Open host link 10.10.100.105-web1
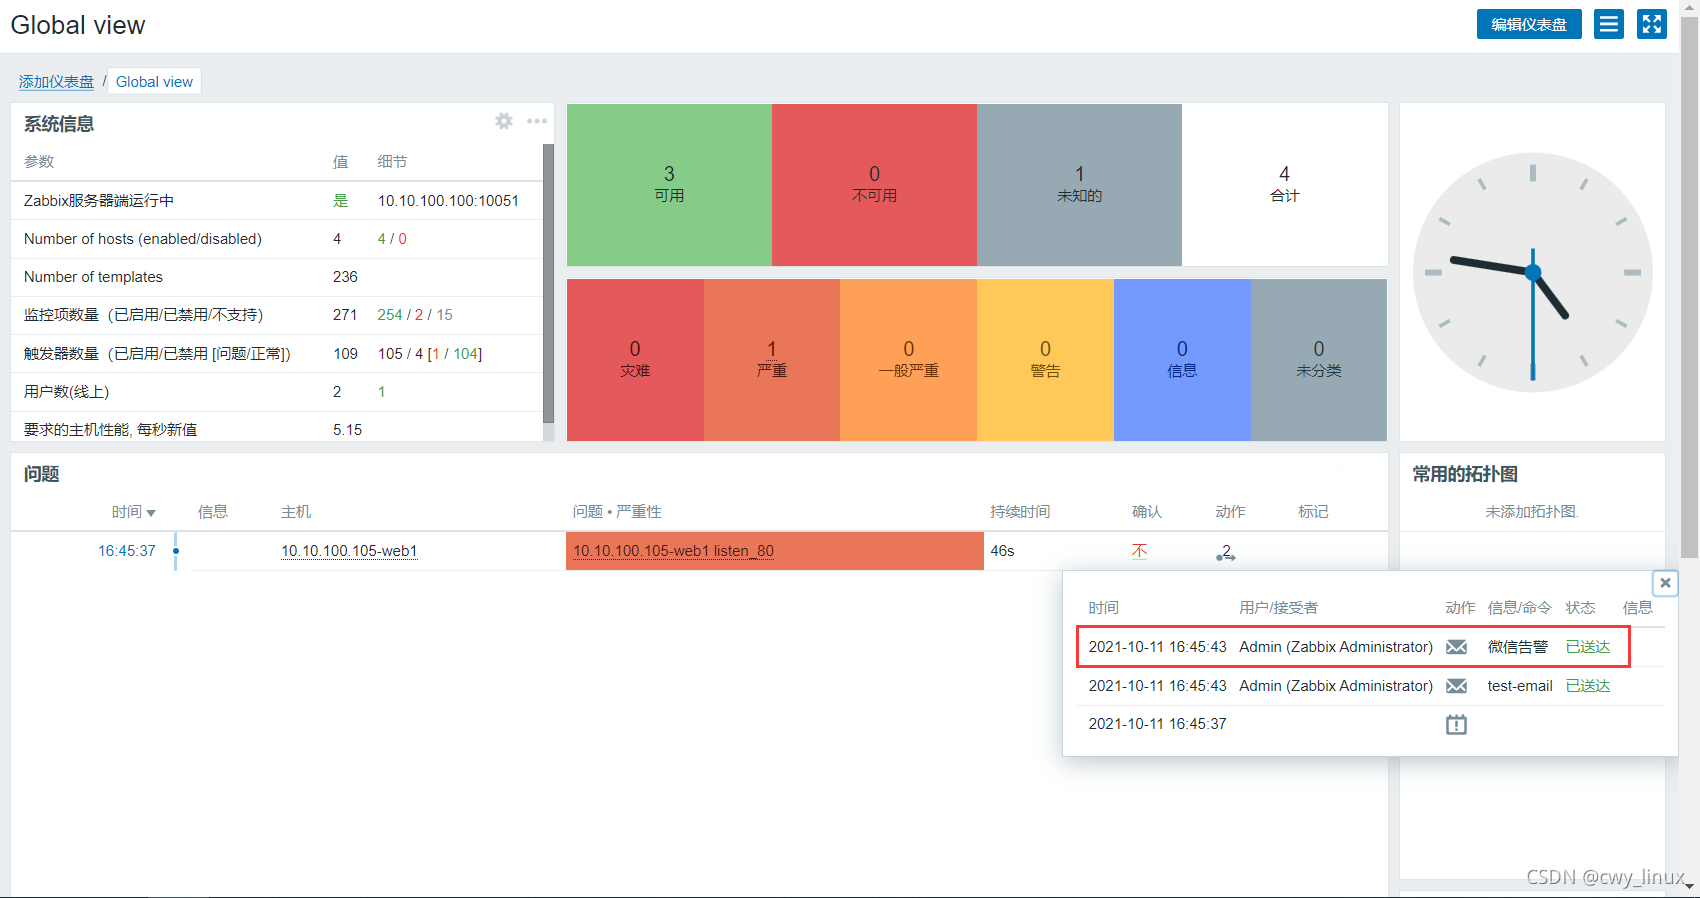 (349, 551)
